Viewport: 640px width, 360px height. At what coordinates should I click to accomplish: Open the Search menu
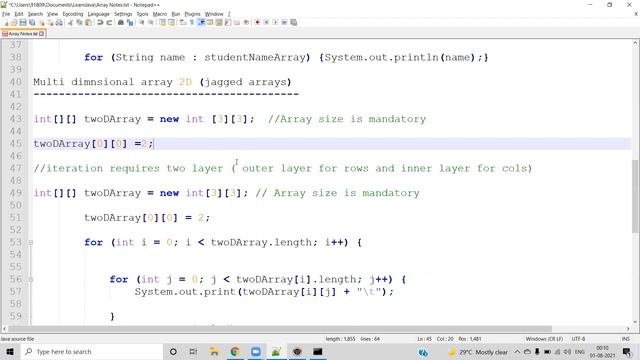coord(35,14)
